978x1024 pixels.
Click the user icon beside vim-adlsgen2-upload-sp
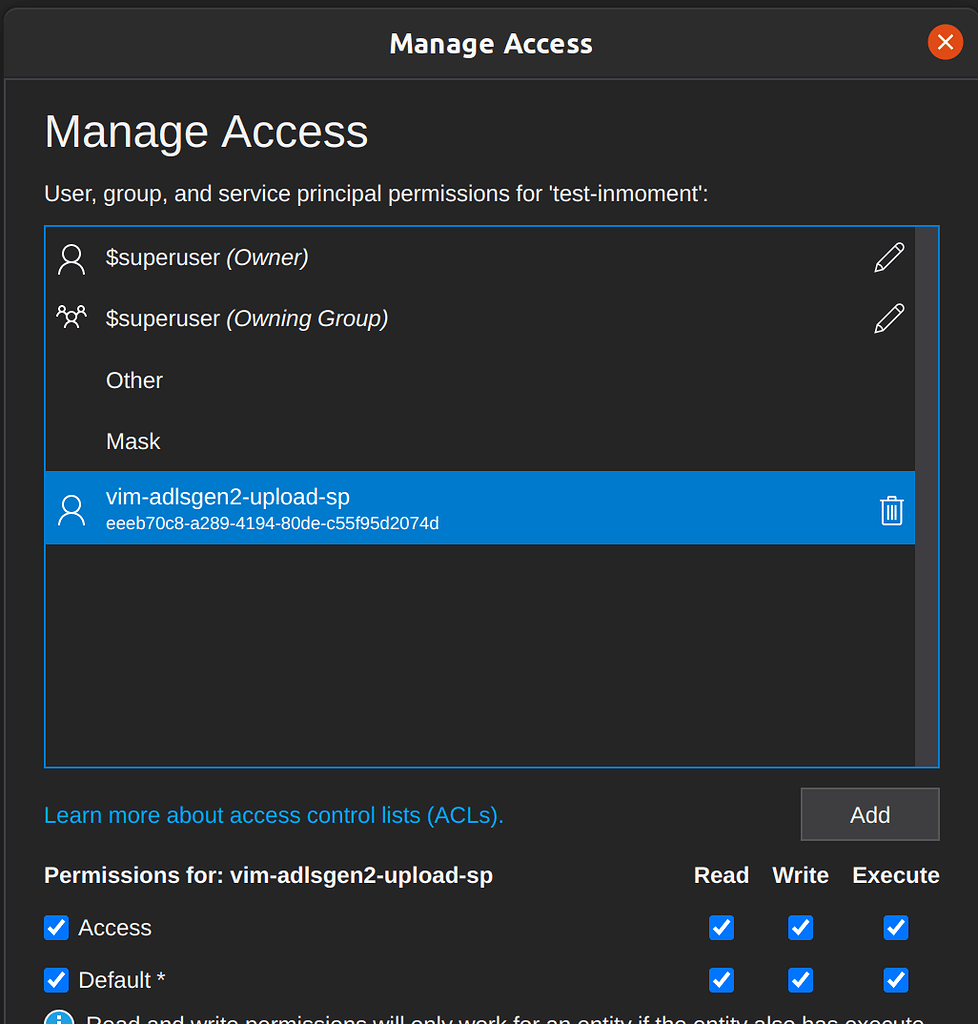[71, 508]
